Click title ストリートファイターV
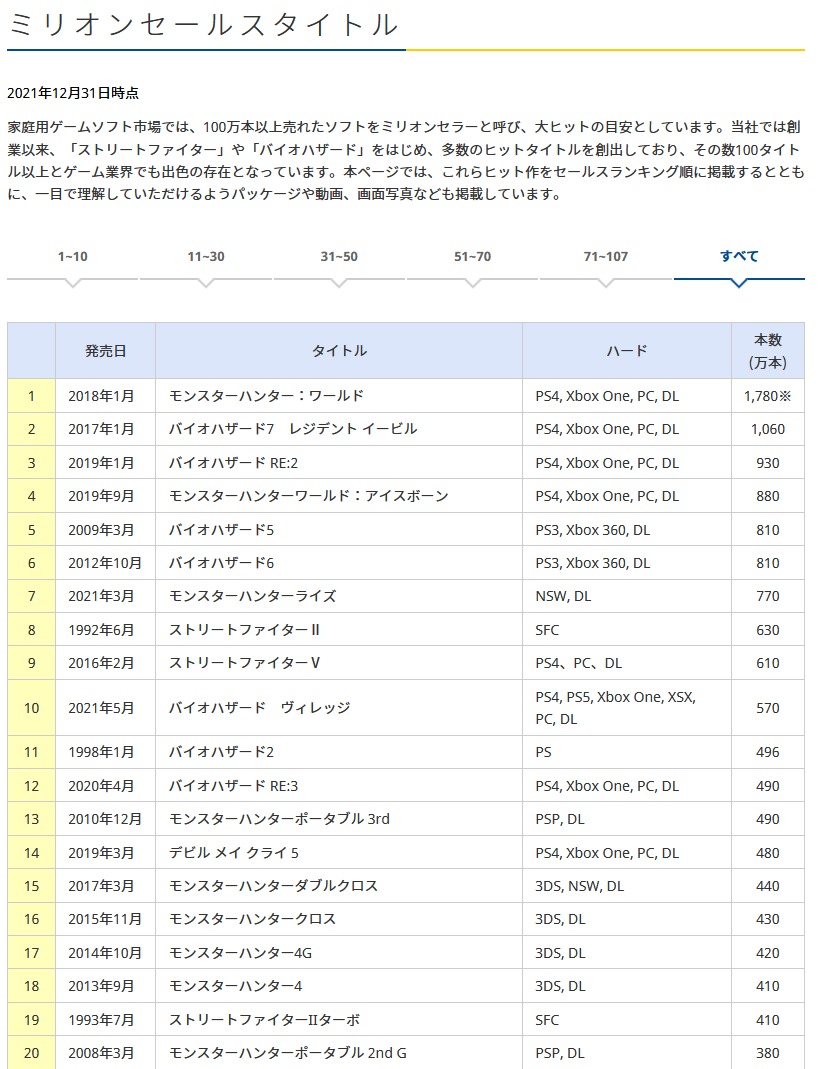 [244, 663]
